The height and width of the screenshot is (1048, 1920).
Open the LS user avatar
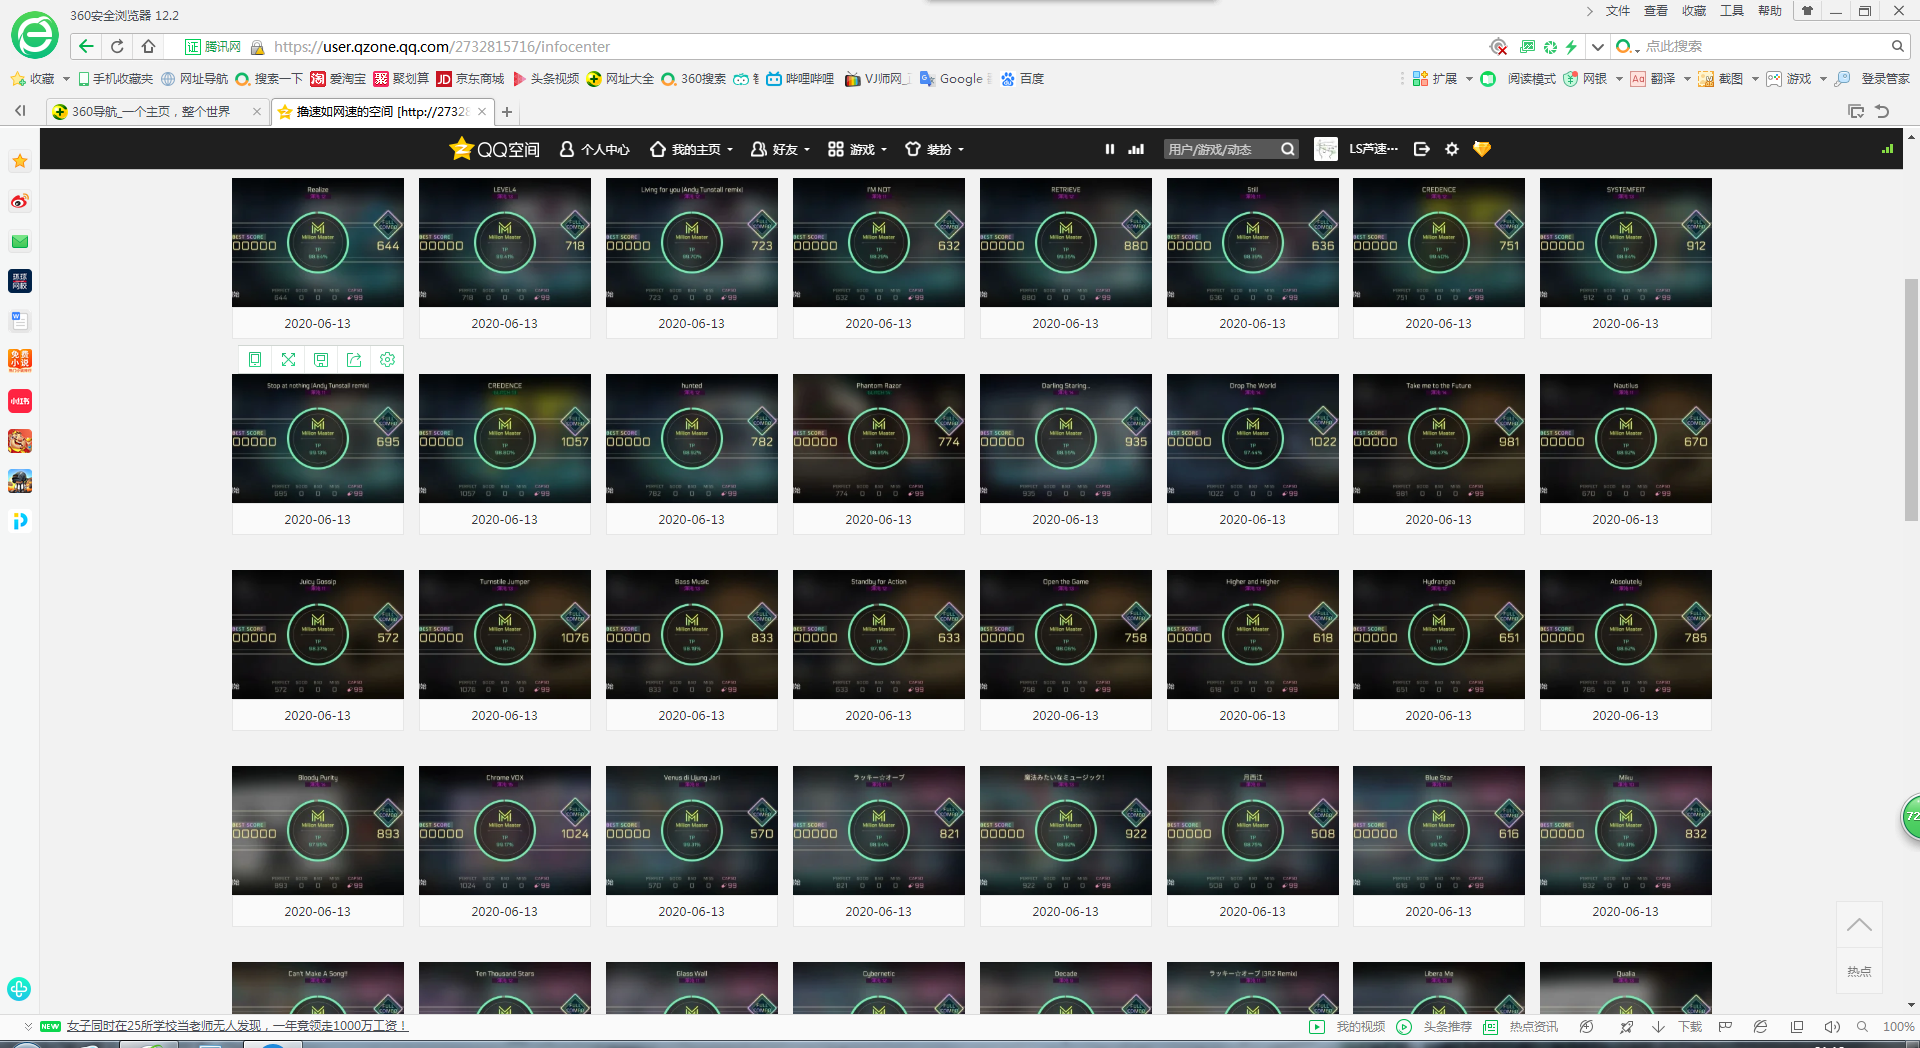coord(1326,149)
